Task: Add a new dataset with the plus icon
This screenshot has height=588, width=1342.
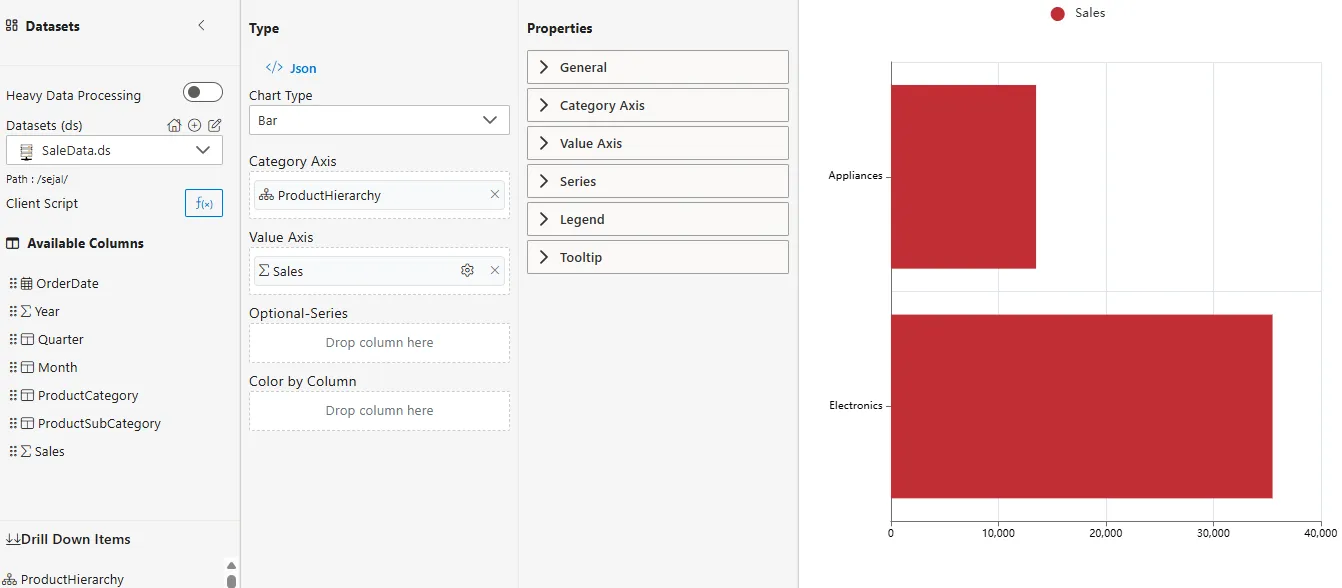Action: click(x=194, y=125)
